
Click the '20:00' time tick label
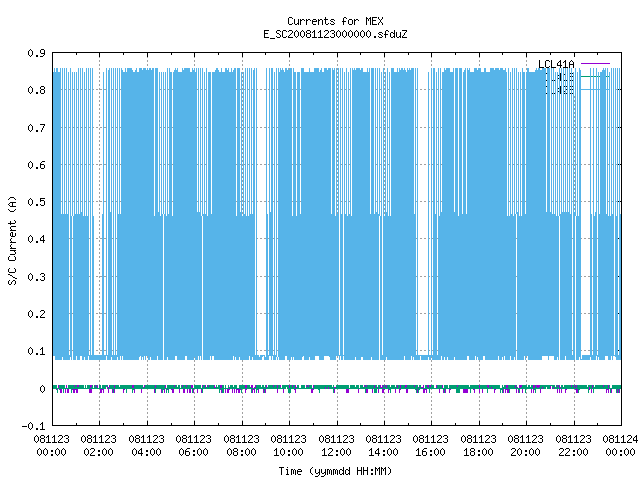(525, 452)
